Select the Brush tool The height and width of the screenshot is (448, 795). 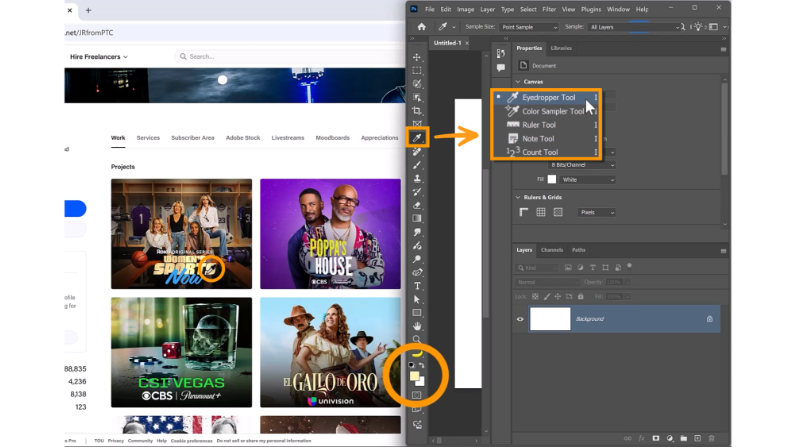[x=417, y=165]
